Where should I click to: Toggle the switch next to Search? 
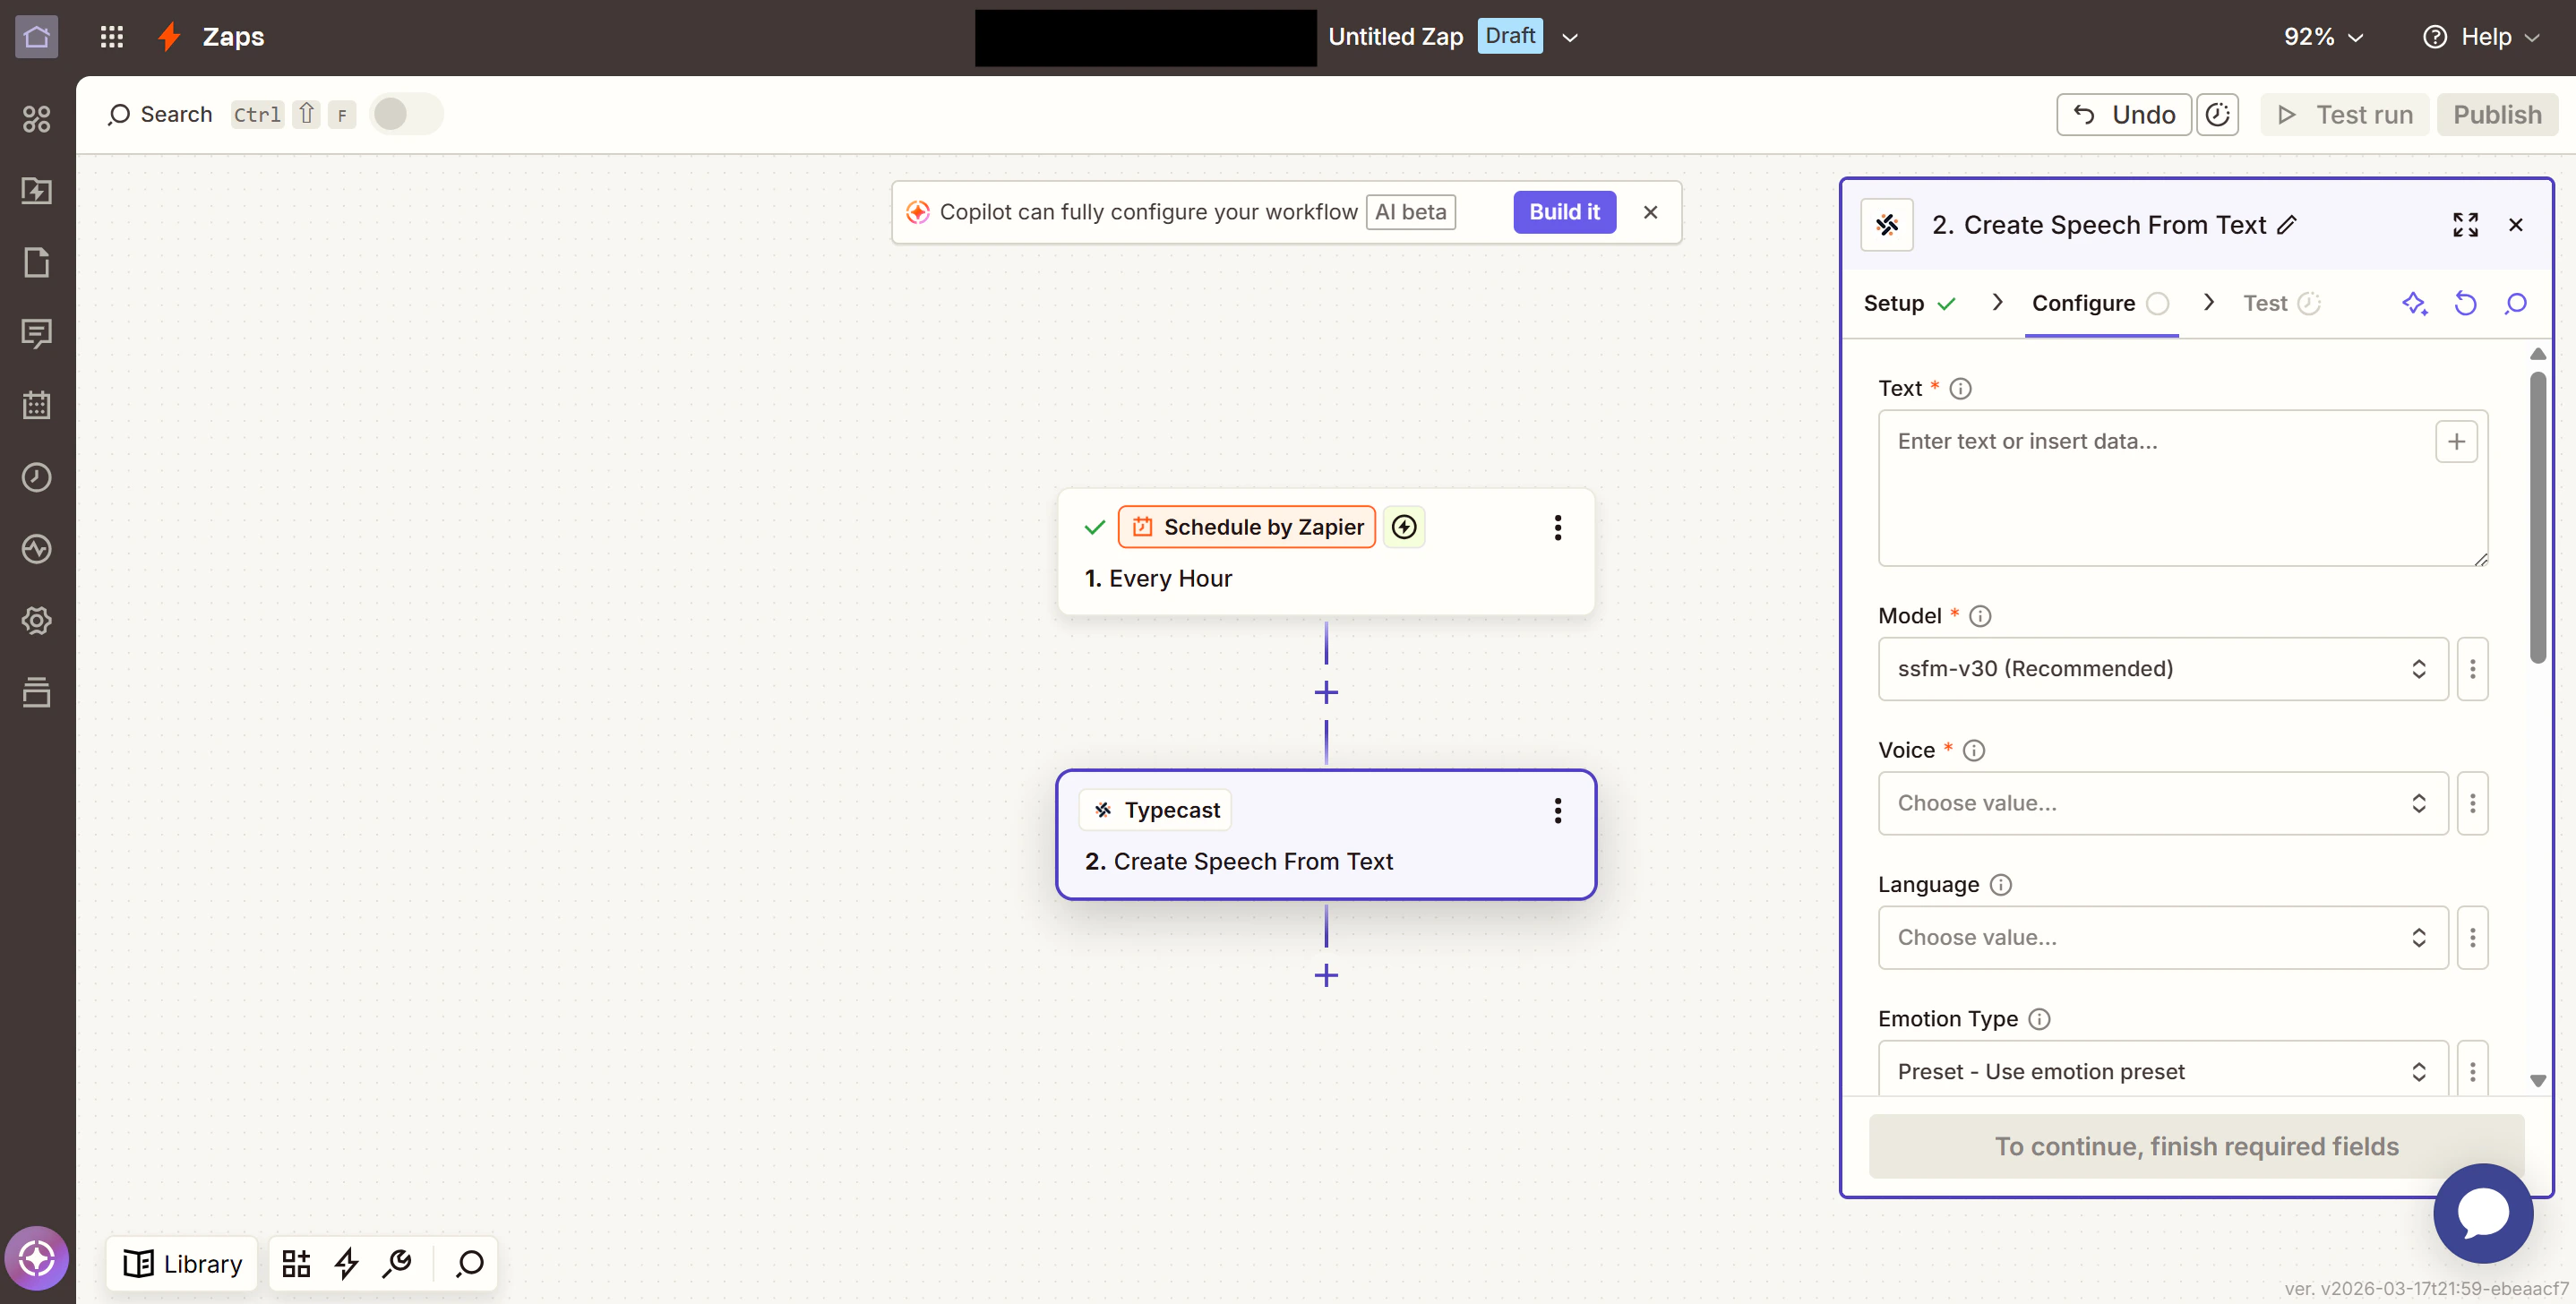tap(405, 114)
